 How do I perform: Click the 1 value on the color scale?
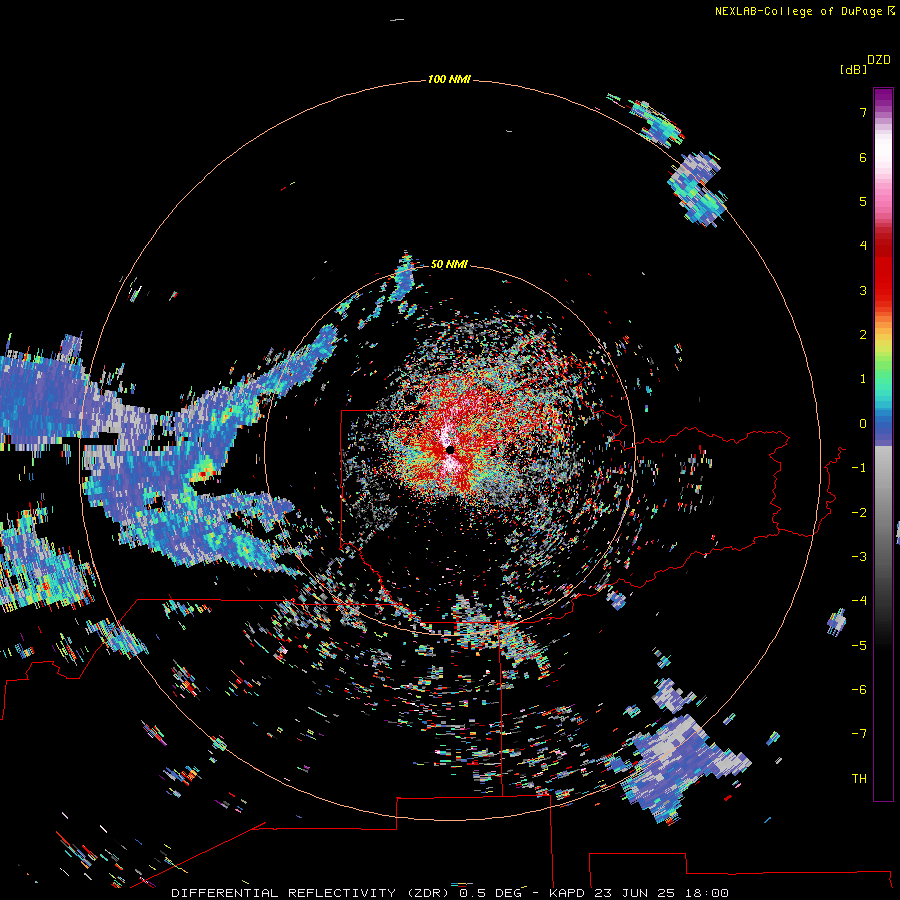pyautogui.click(x=863, y=379)
